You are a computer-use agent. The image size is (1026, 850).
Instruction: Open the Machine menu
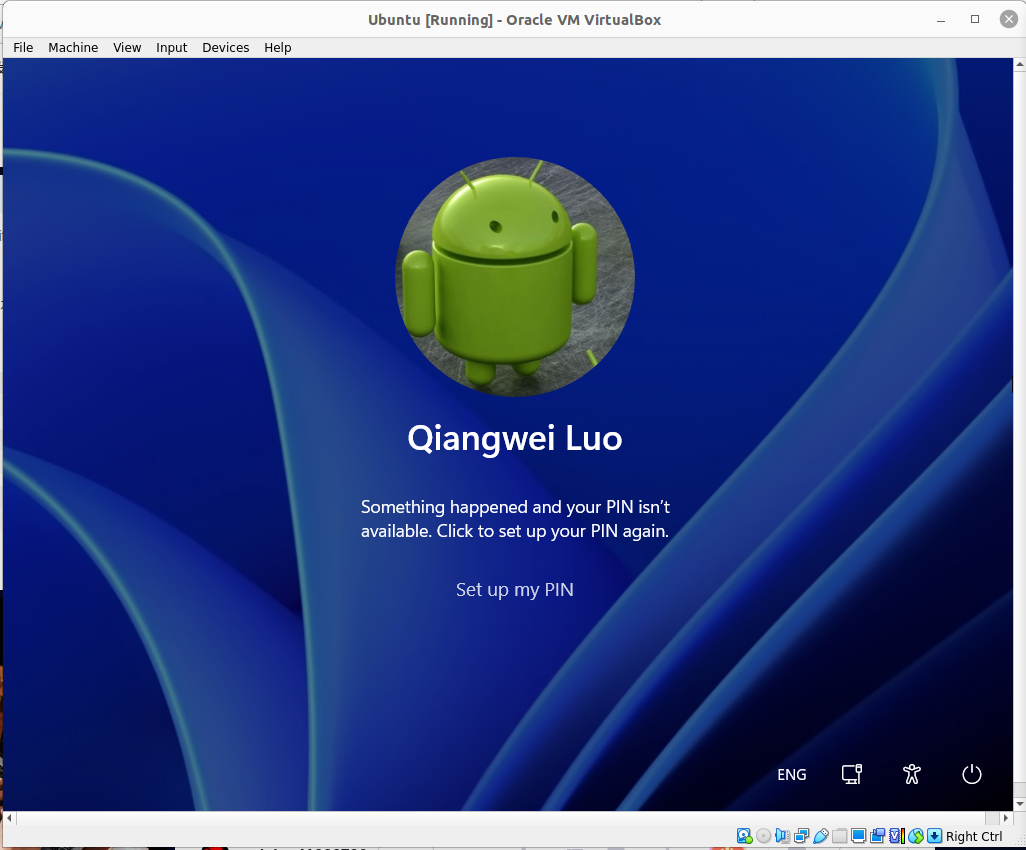(x=73, y=47)
